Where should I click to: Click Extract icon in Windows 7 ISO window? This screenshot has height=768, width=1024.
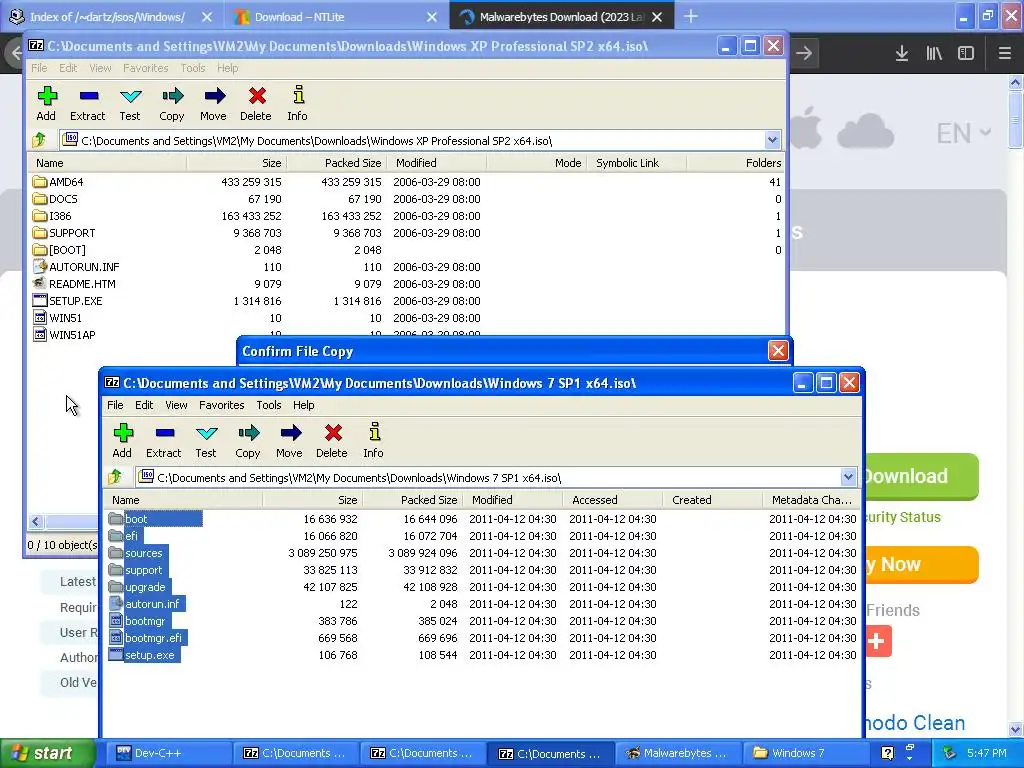pyautogui.click(x=165, y=434)
